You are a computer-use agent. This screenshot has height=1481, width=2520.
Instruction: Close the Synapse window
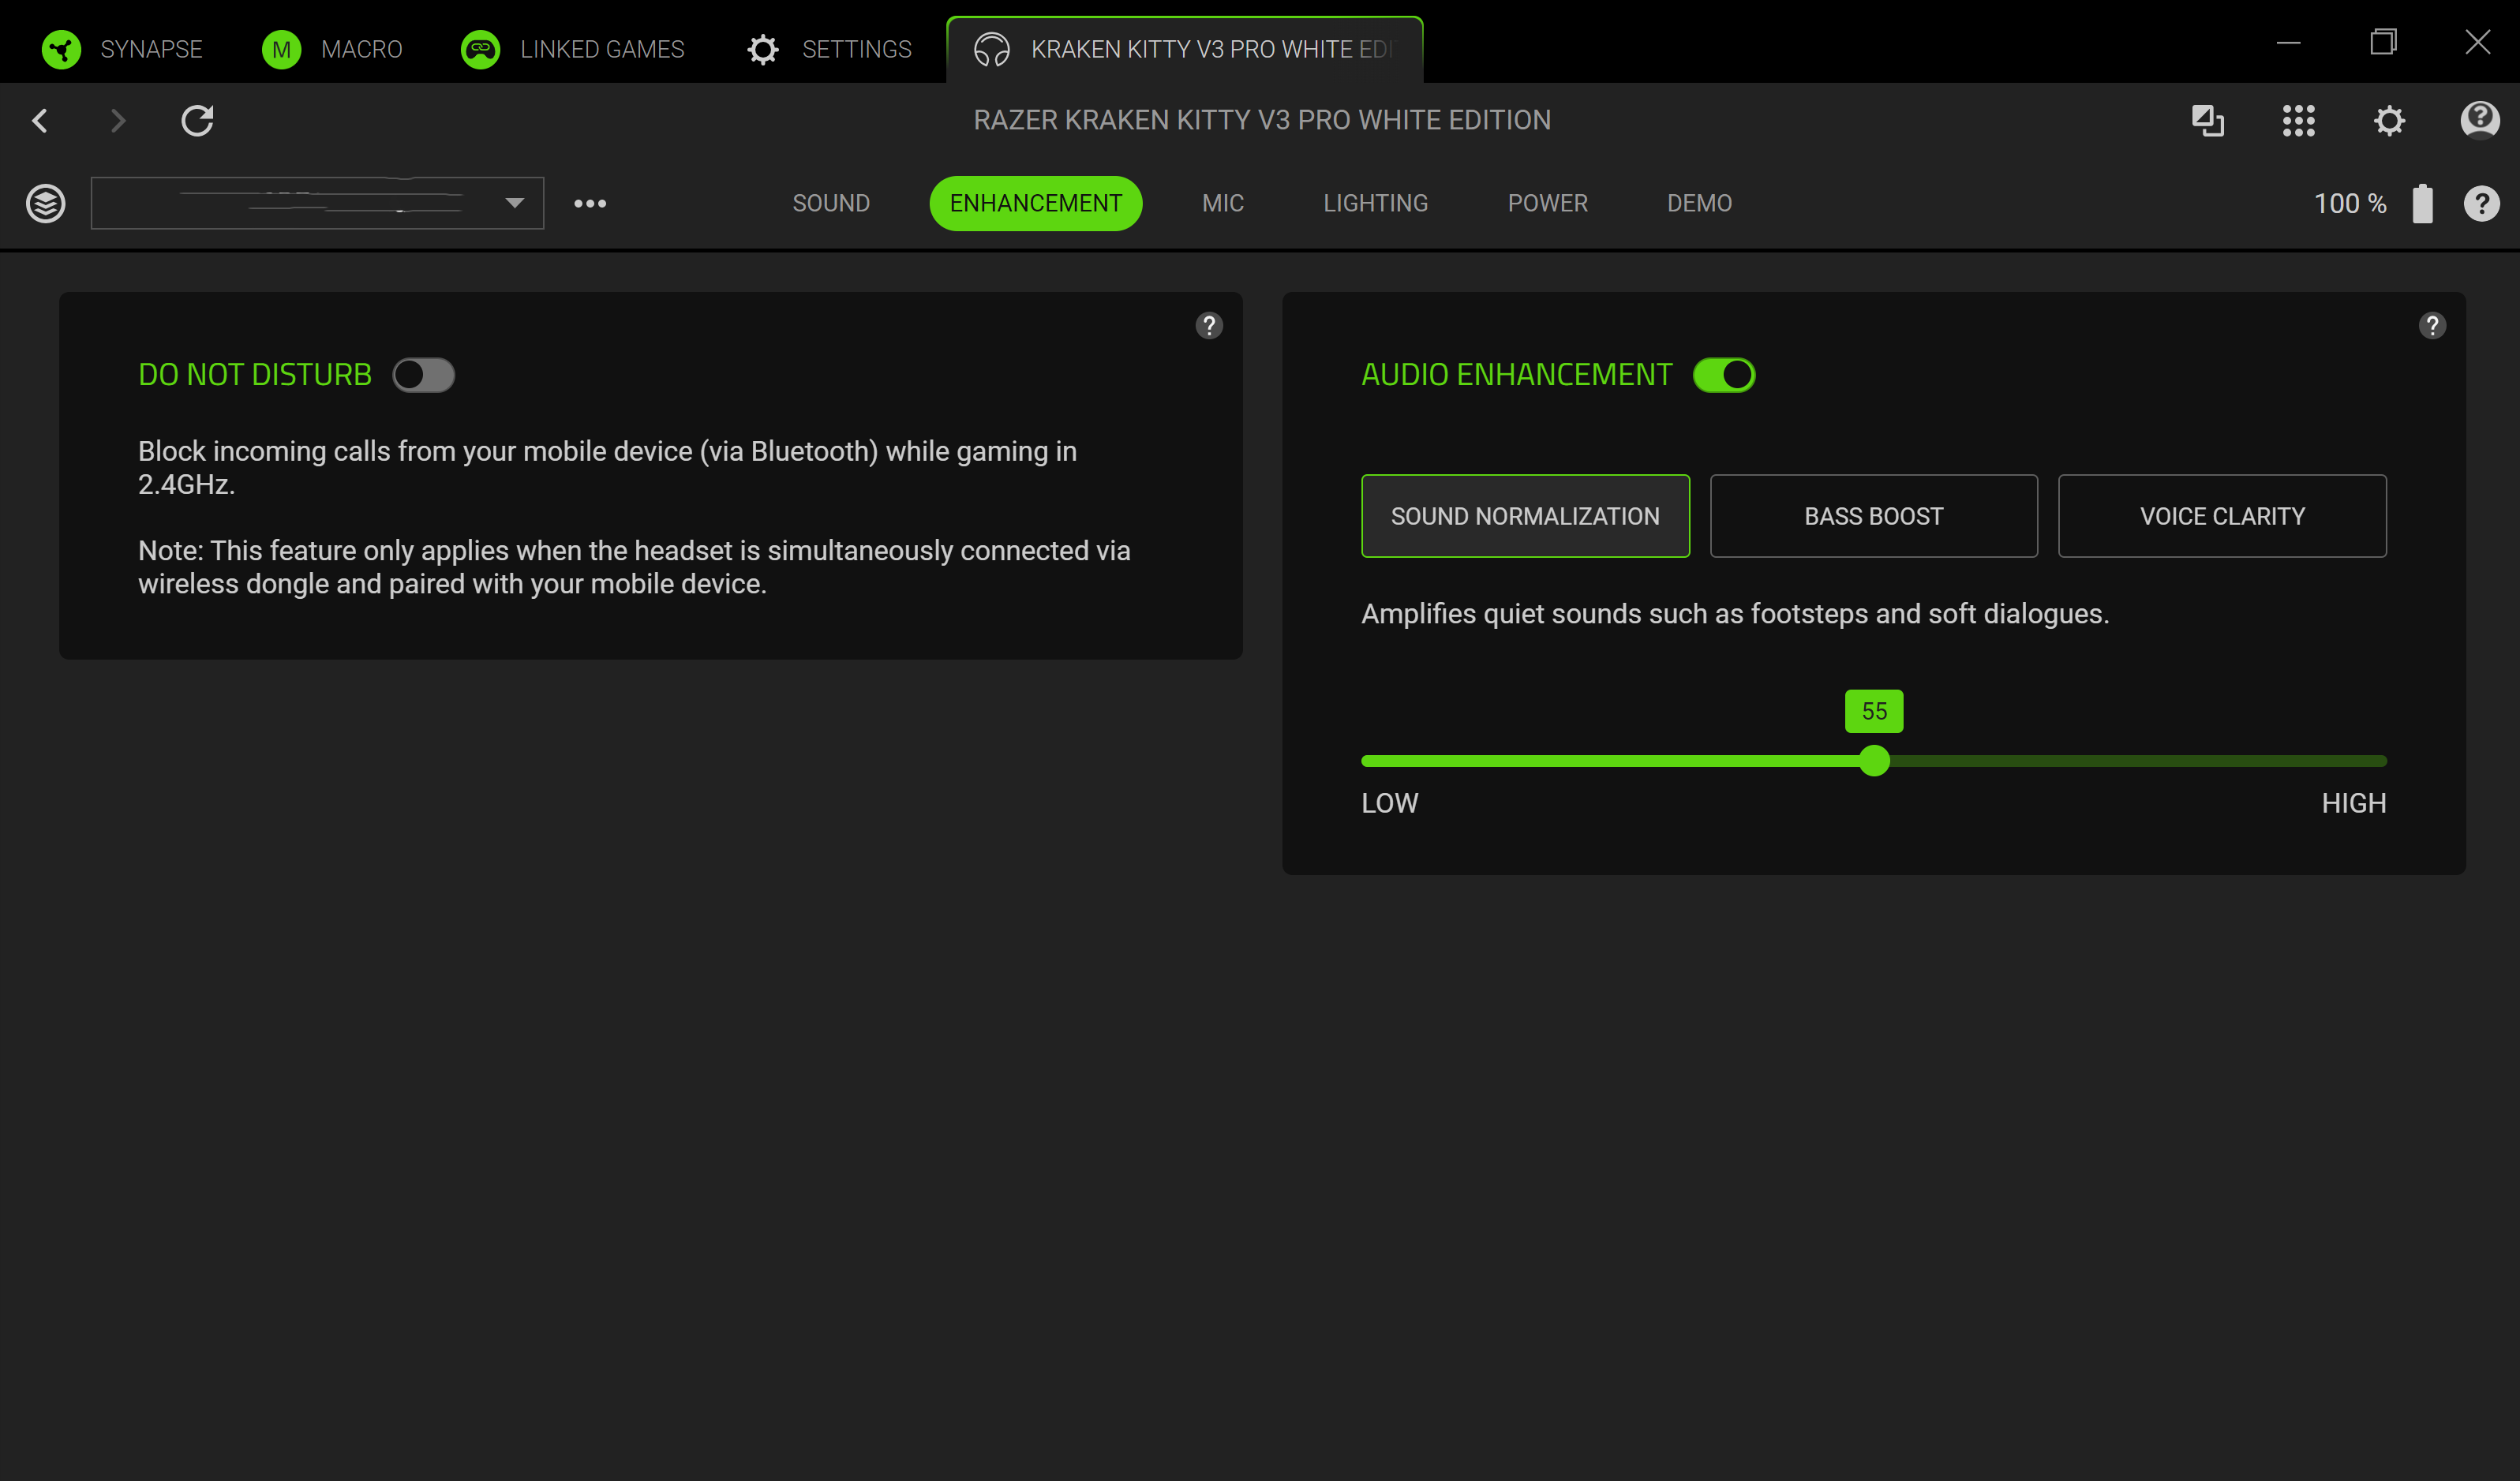point(2477,42)
